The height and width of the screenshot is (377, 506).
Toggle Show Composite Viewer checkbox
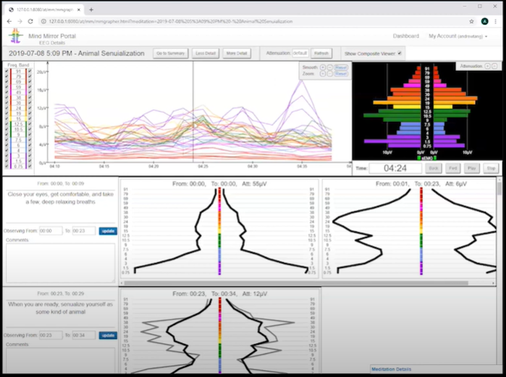click(399, 53)
